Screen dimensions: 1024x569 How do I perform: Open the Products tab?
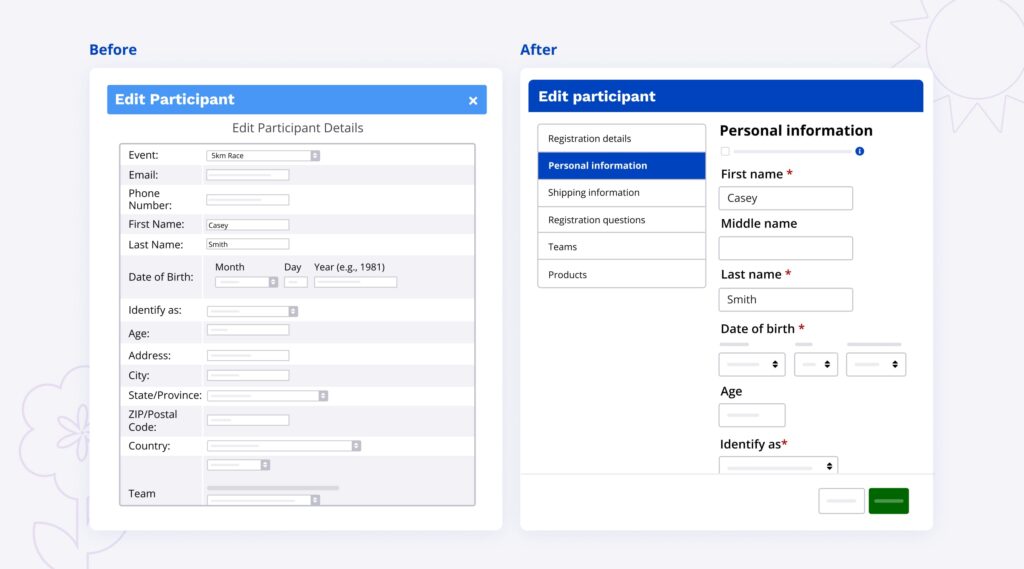tap(621, 274)
